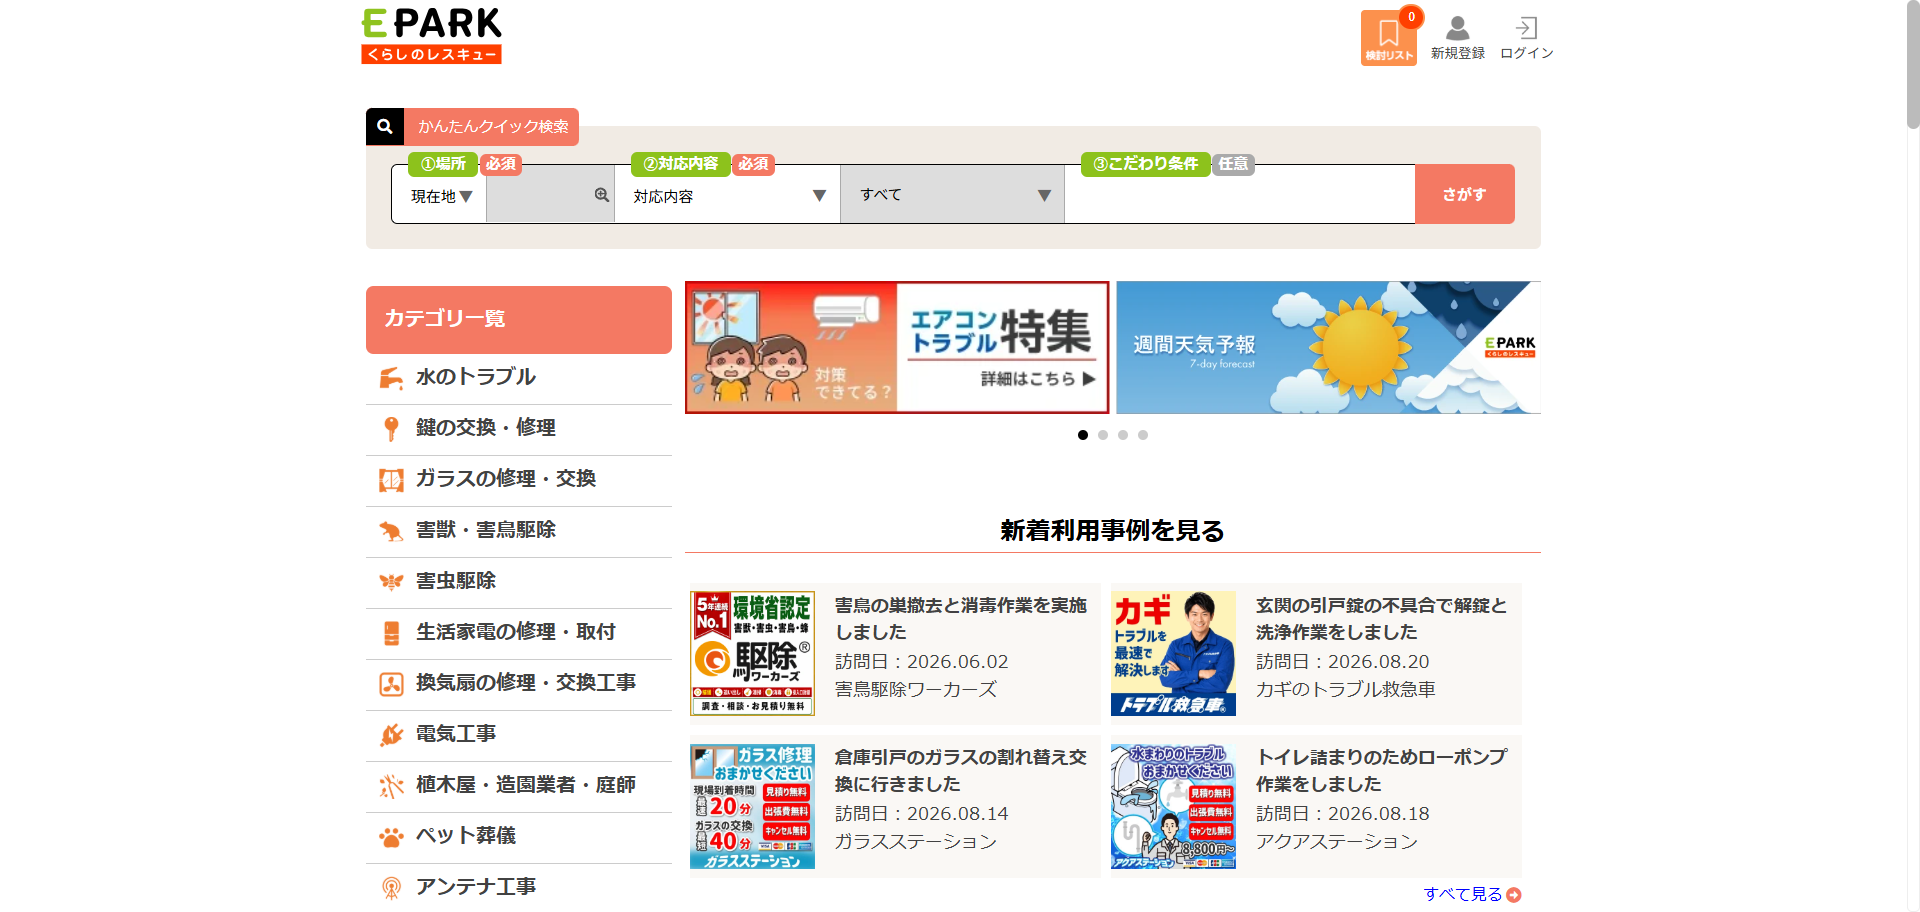Click the plug icon for 電気工事
The width and height of the screenshot is (1920, 912).
(391, 735)
